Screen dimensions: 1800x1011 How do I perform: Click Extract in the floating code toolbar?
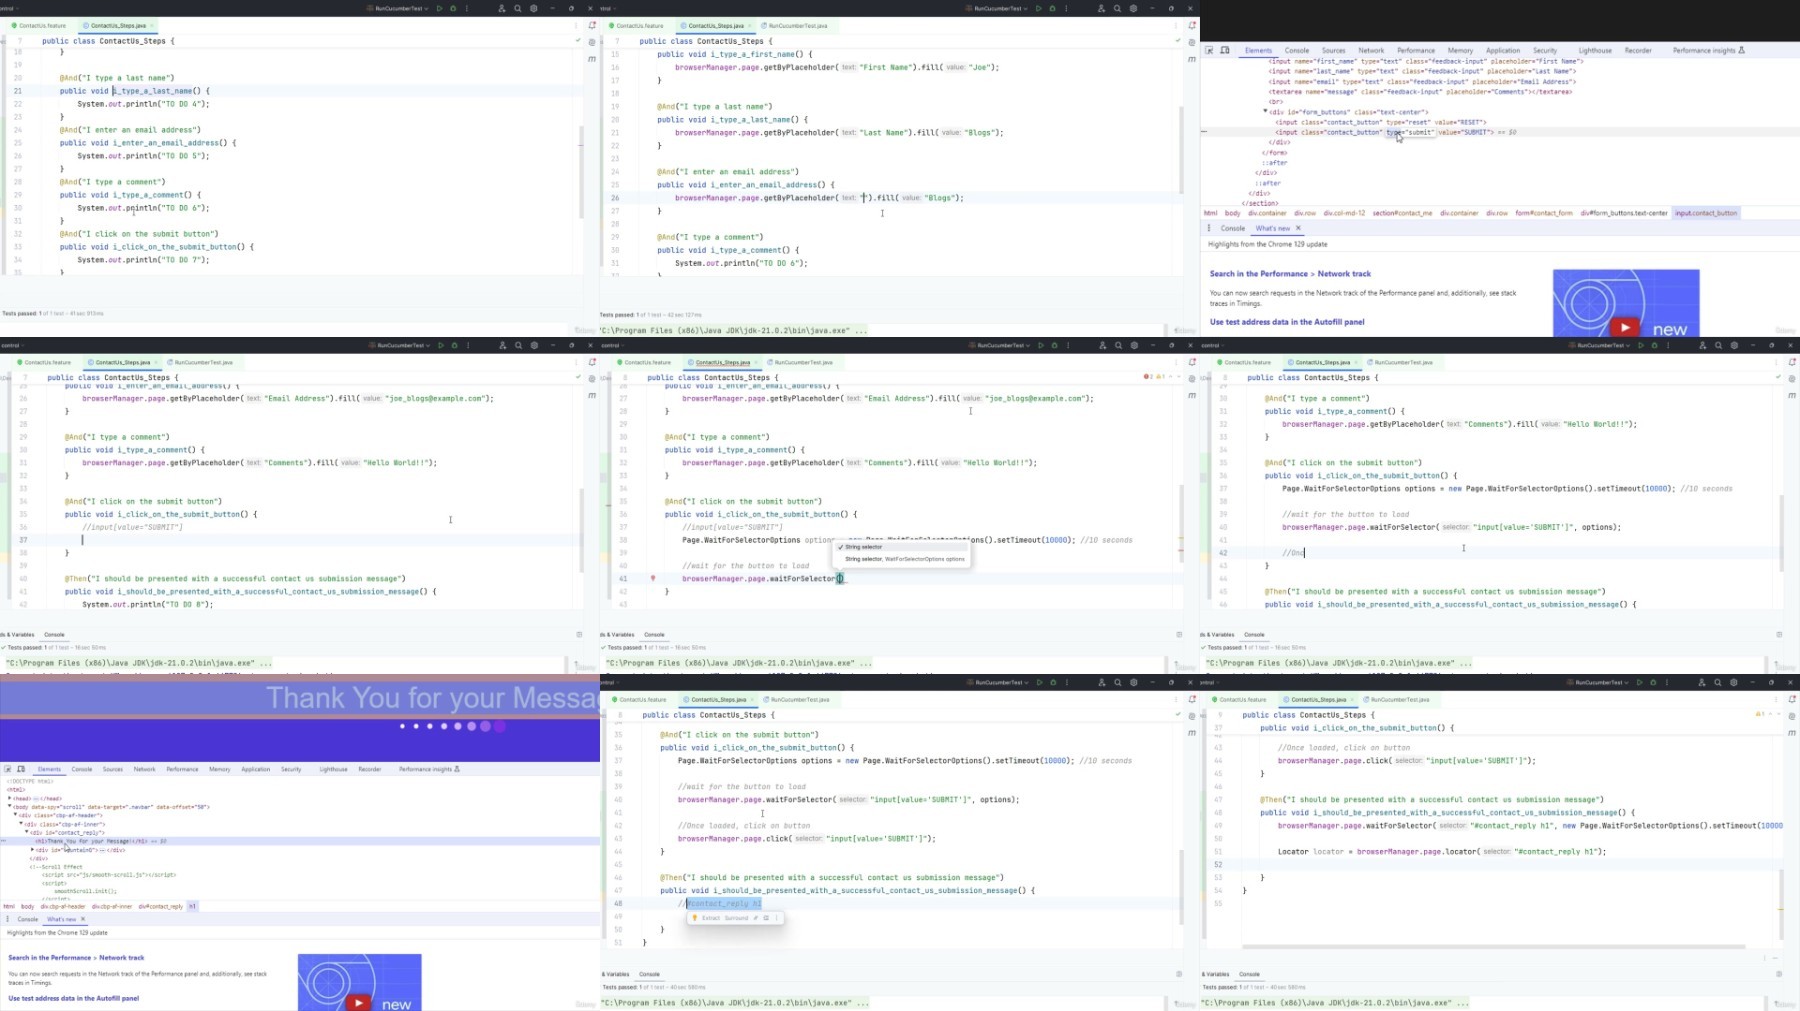[x=710, y=917]
